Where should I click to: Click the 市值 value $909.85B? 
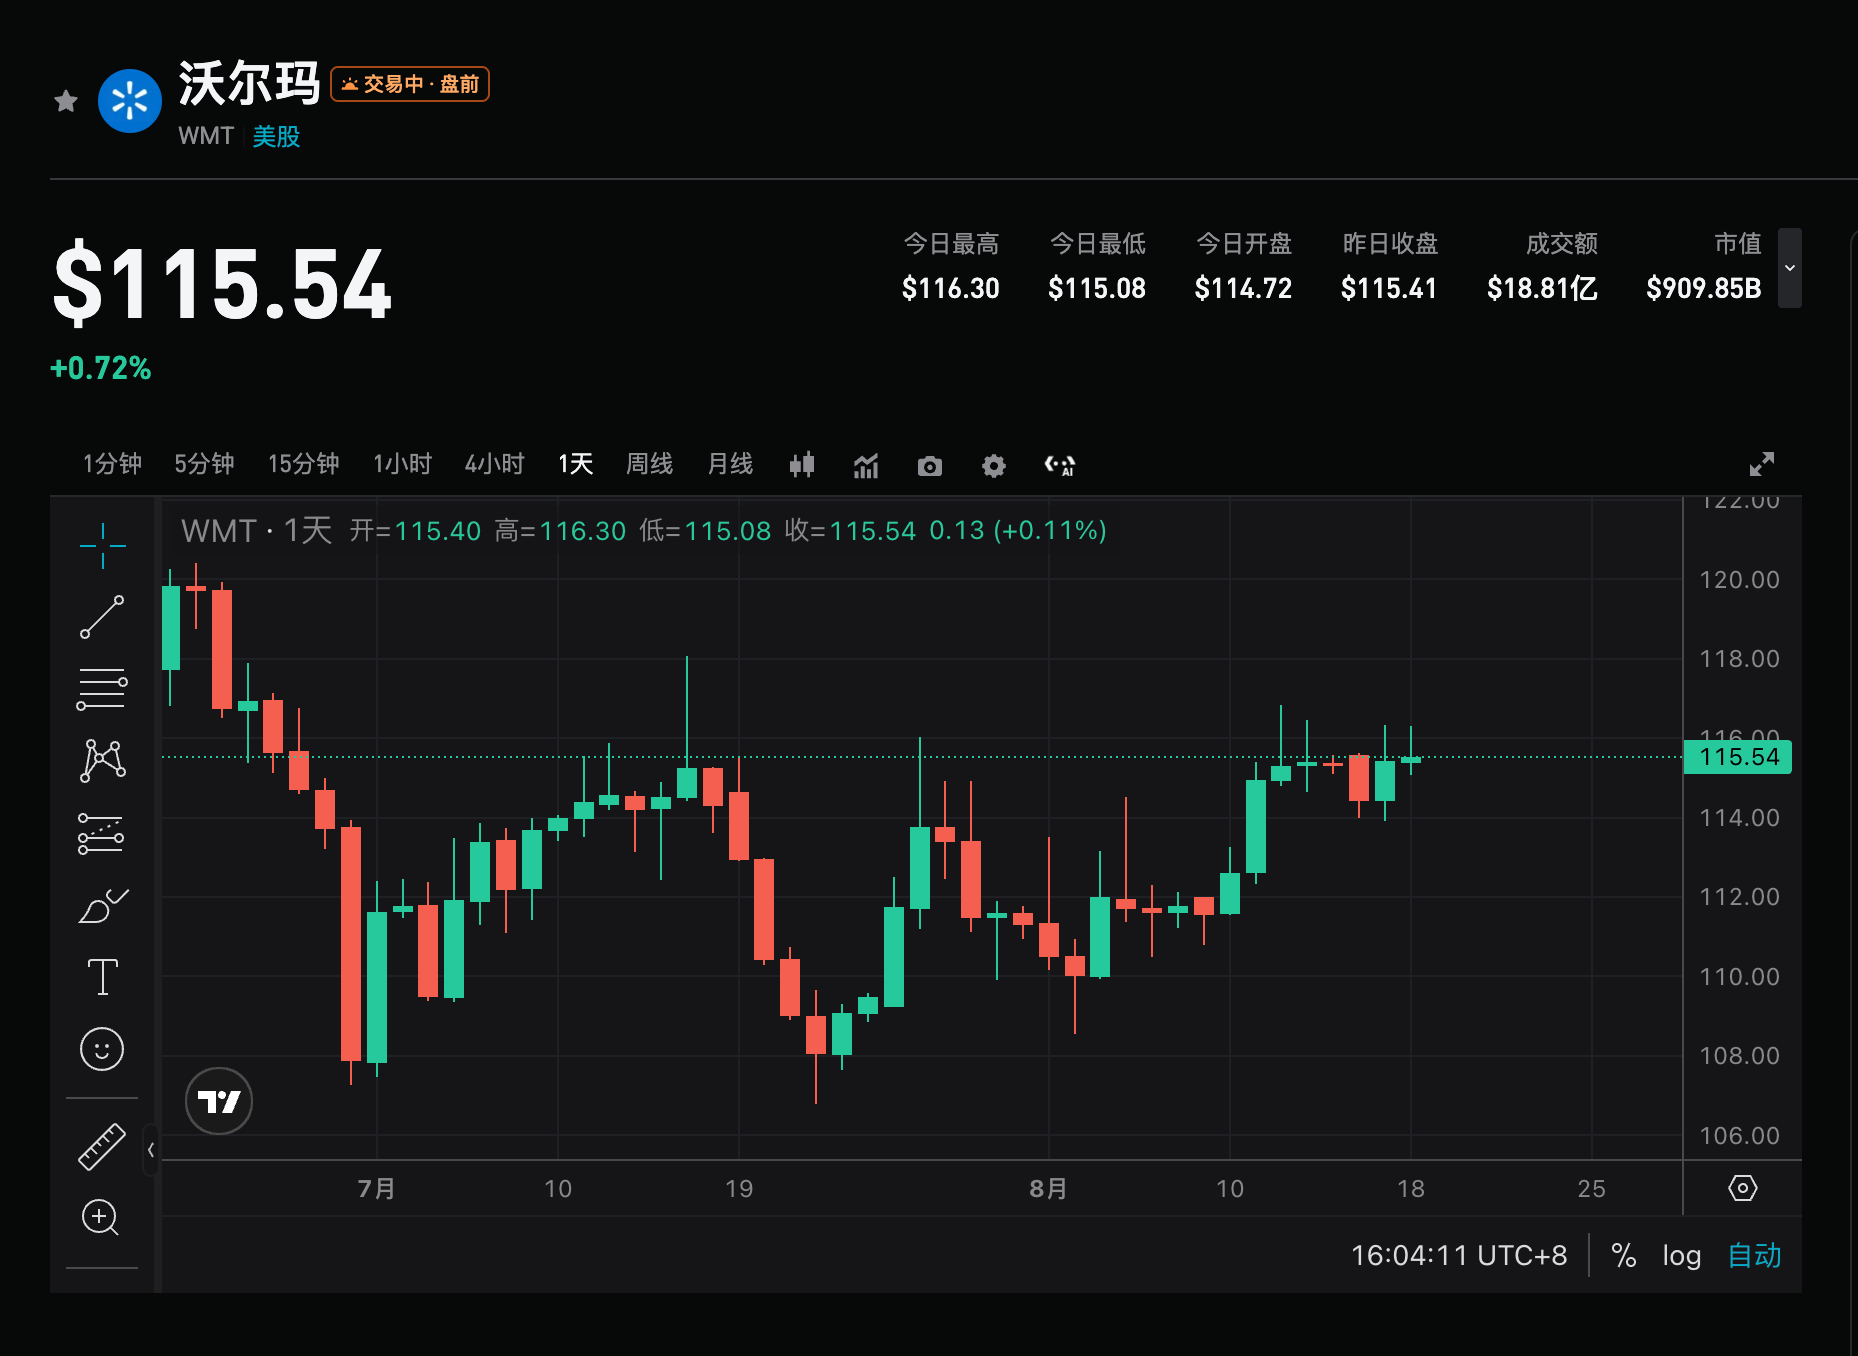[x=1704, y=289]
